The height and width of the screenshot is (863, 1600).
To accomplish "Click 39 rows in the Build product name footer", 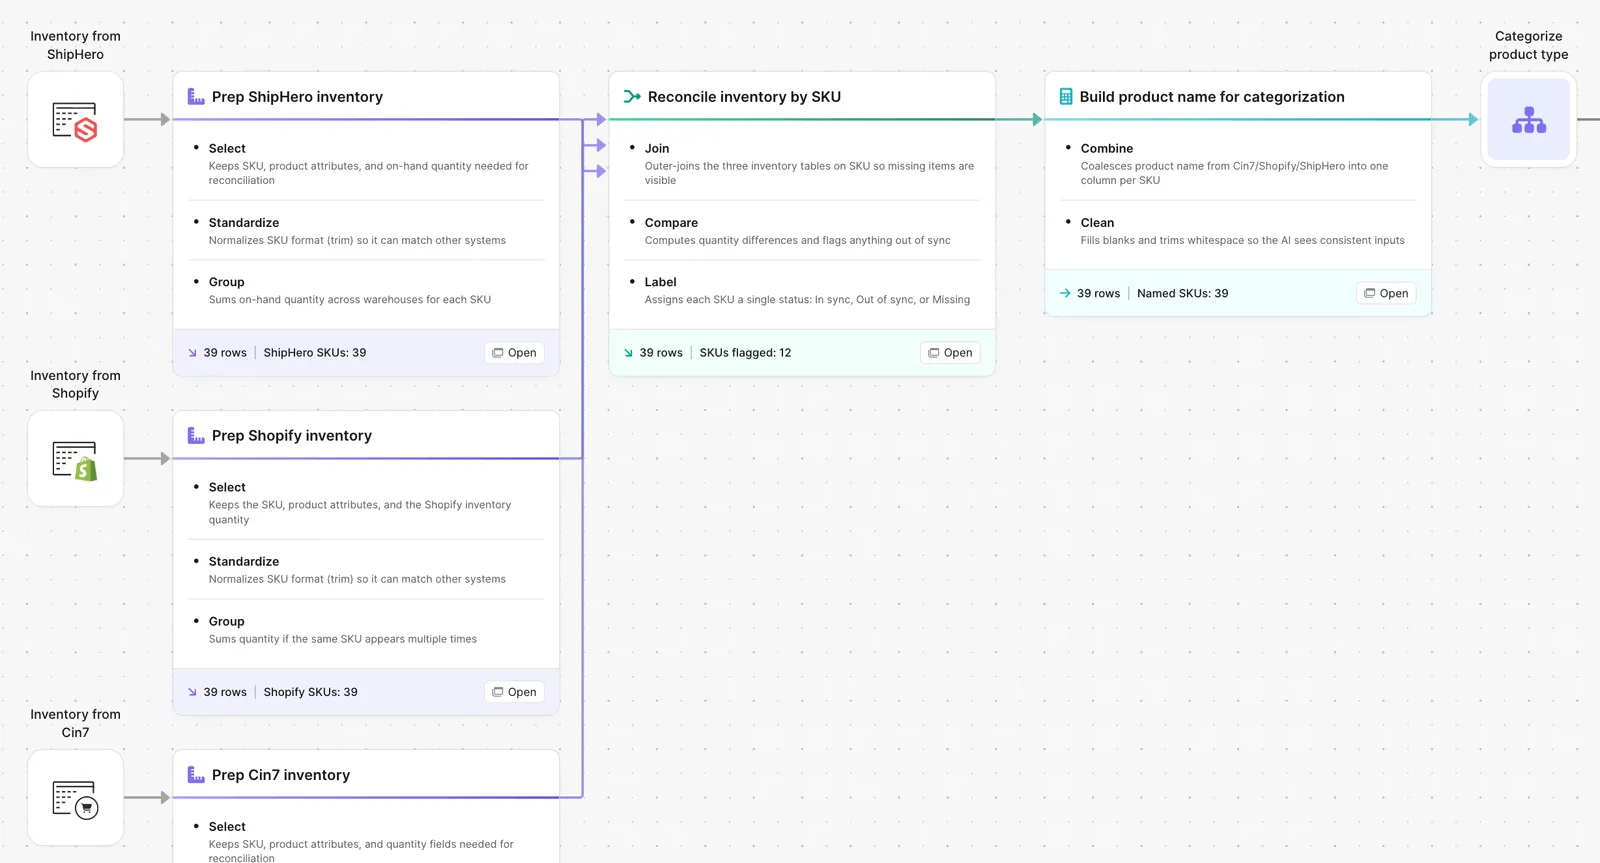I will 1098,293.
